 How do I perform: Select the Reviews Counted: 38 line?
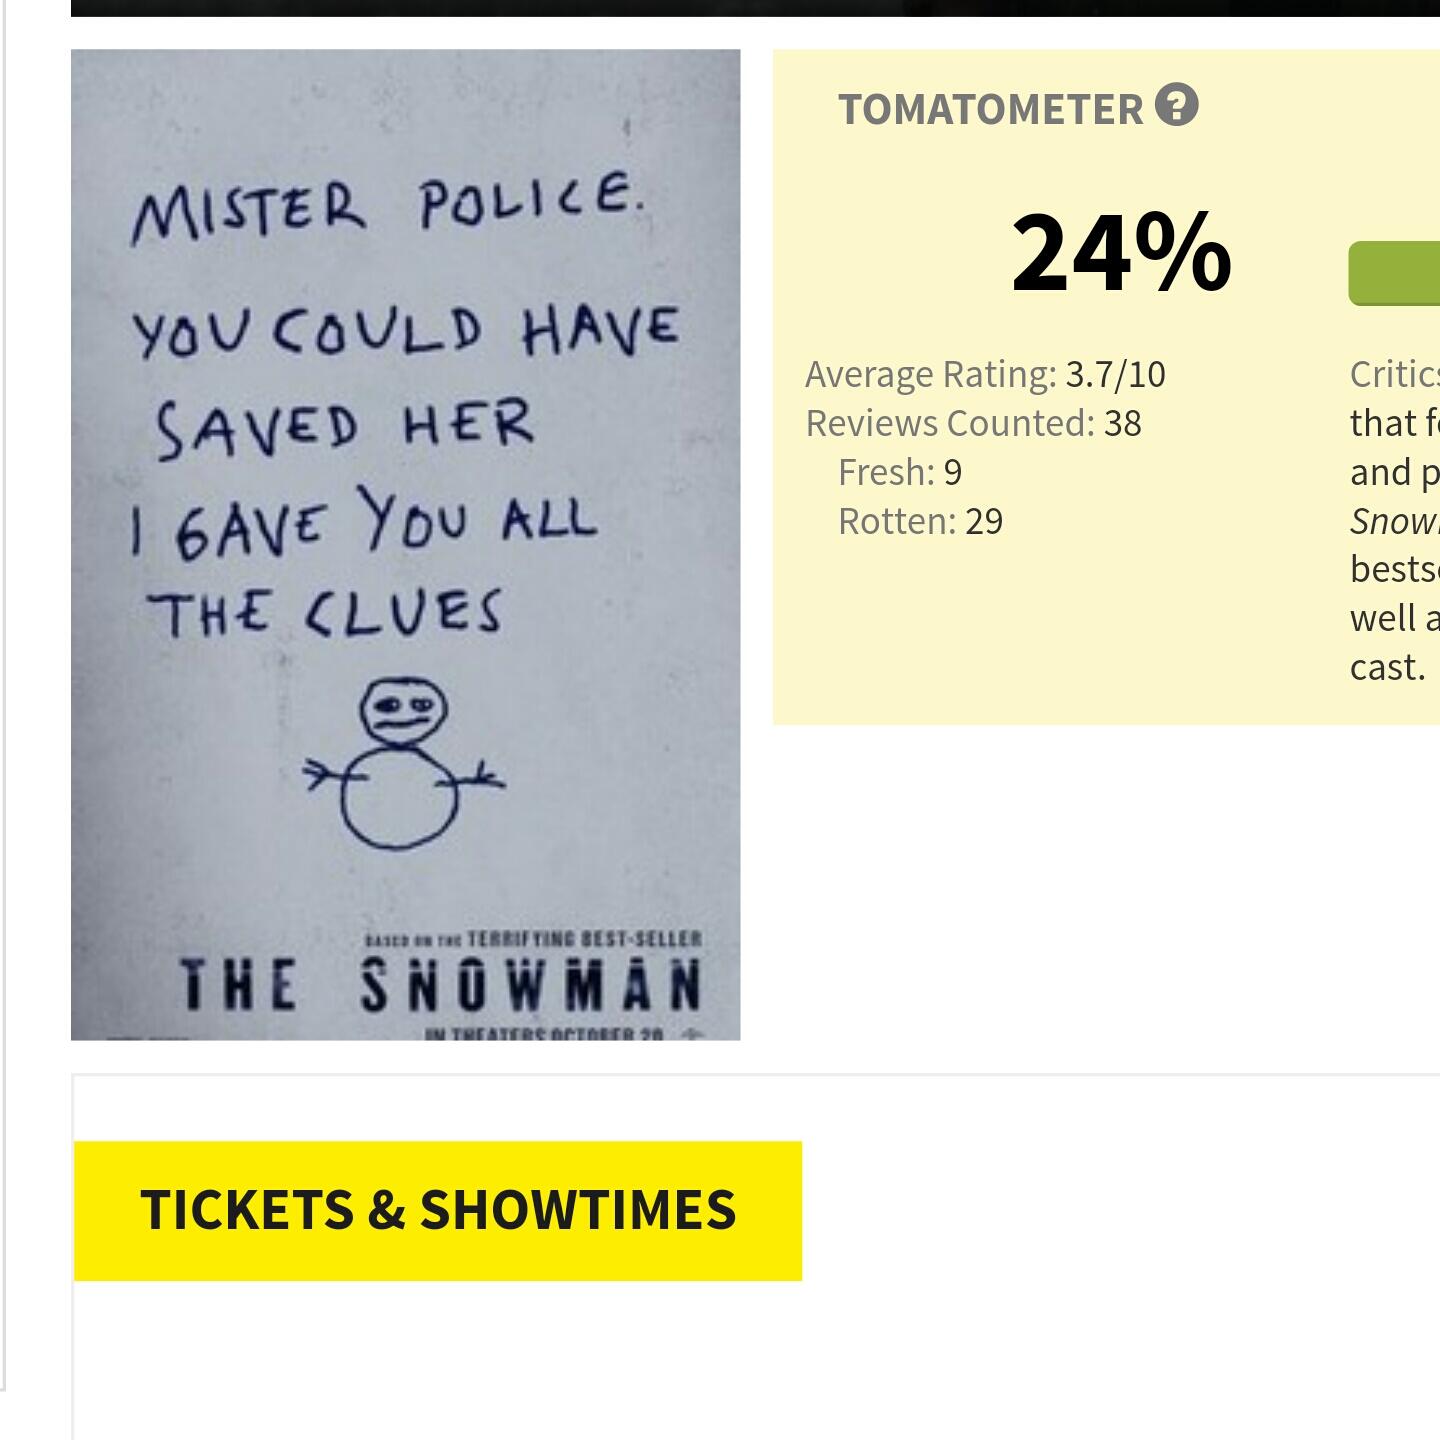(973, 424)
